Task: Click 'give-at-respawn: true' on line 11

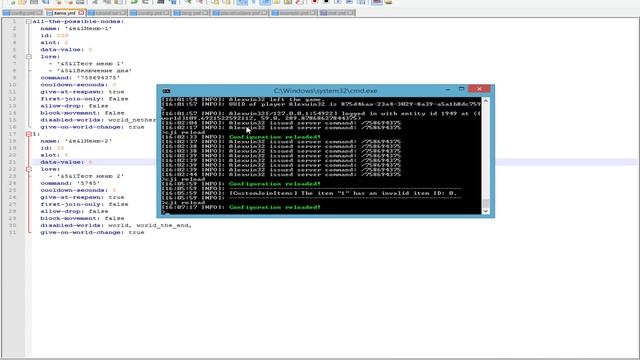Action: [82, 92]
